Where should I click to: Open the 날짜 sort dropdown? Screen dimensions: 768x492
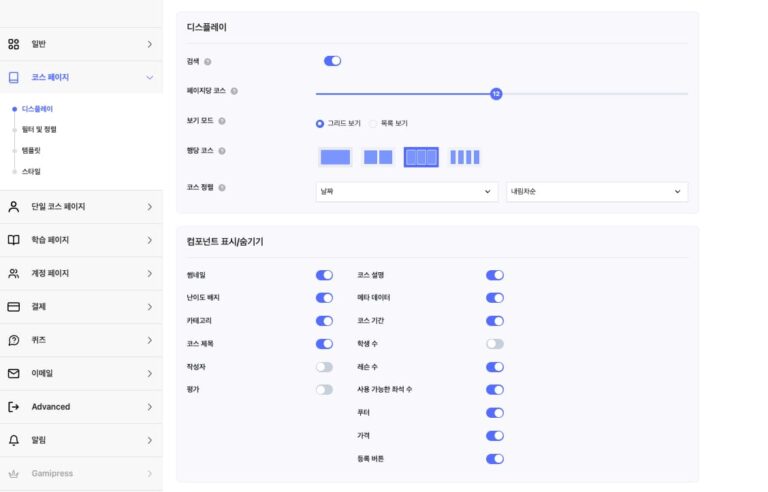pyautogui.click(x=406, y=191)
